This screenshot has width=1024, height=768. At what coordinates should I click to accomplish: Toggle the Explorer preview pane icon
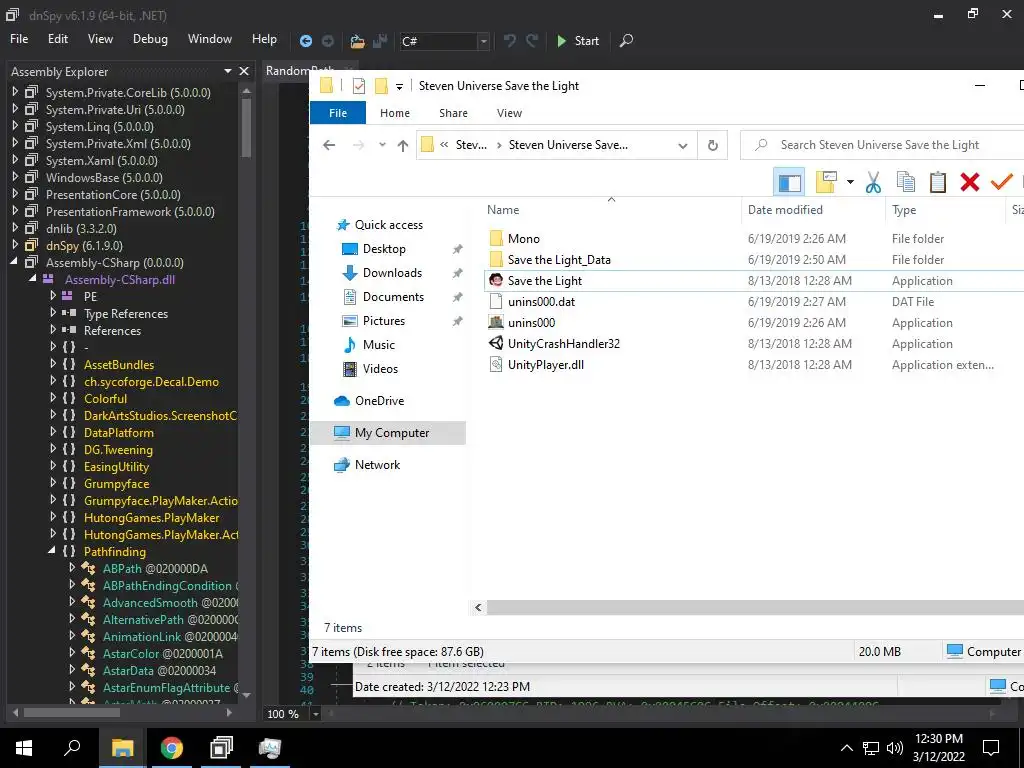[789, 182]
